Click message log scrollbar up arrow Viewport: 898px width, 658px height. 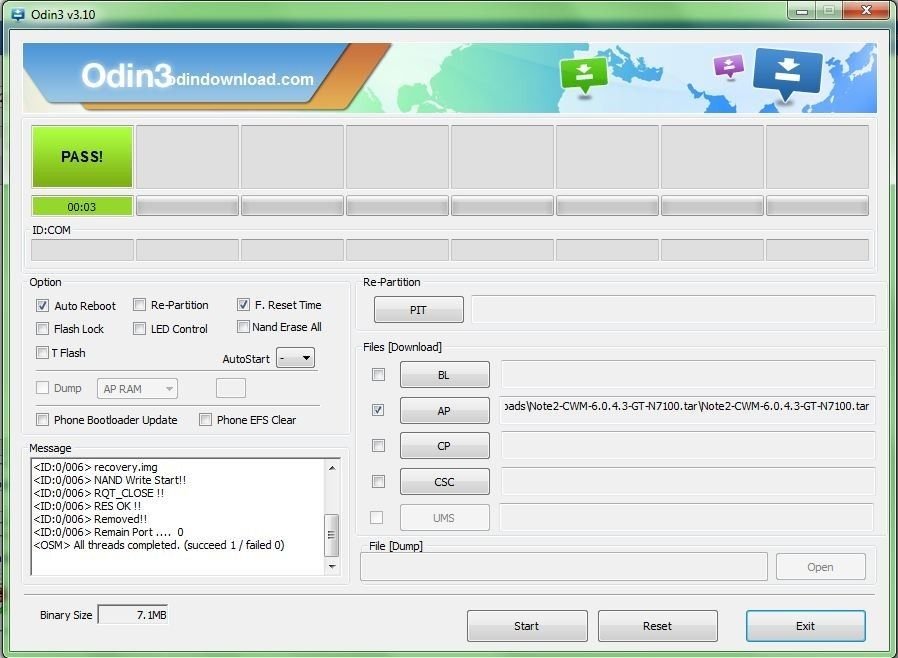[x=332, y=468]
